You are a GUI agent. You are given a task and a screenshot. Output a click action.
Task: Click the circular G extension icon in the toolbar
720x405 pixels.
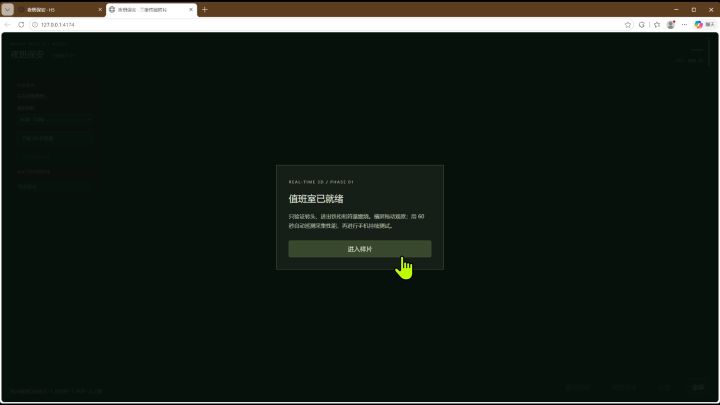click(641, 25)
